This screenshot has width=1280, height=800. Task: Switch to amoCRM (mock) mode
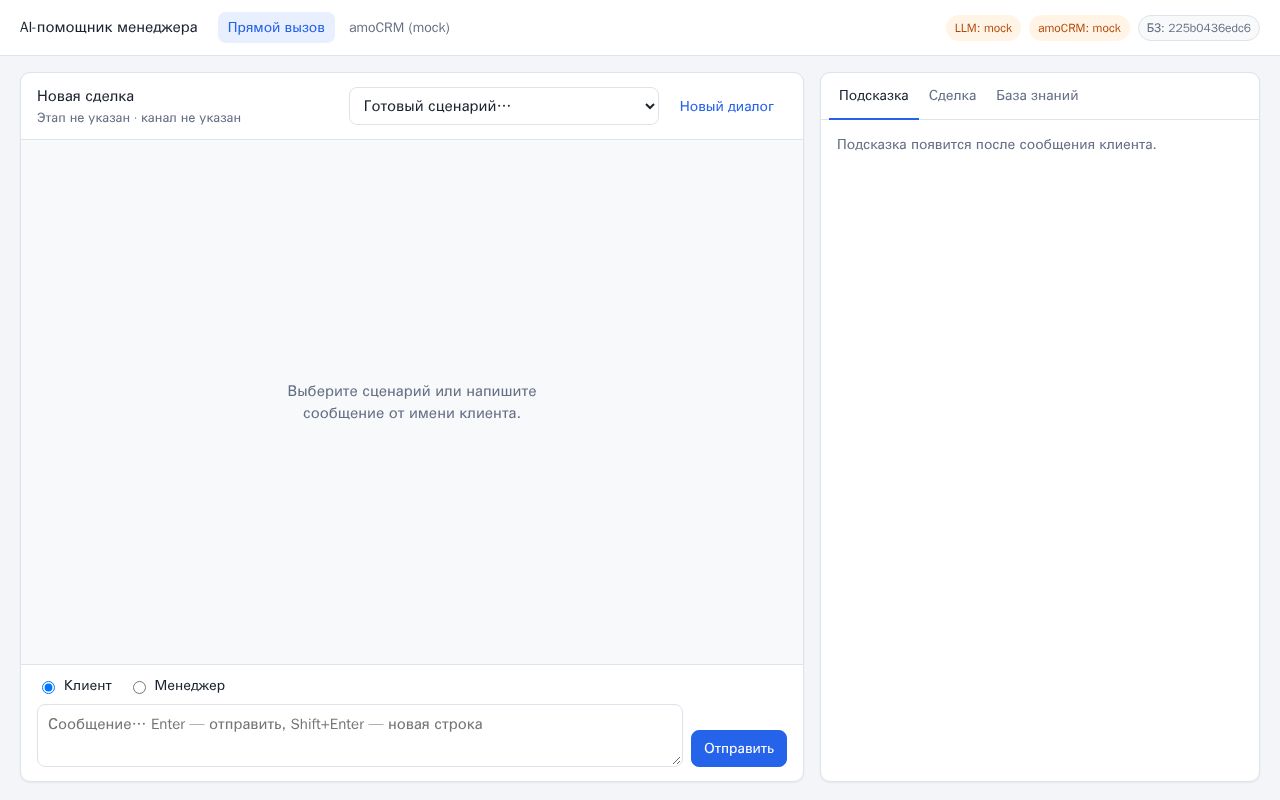tap(399, 28)
